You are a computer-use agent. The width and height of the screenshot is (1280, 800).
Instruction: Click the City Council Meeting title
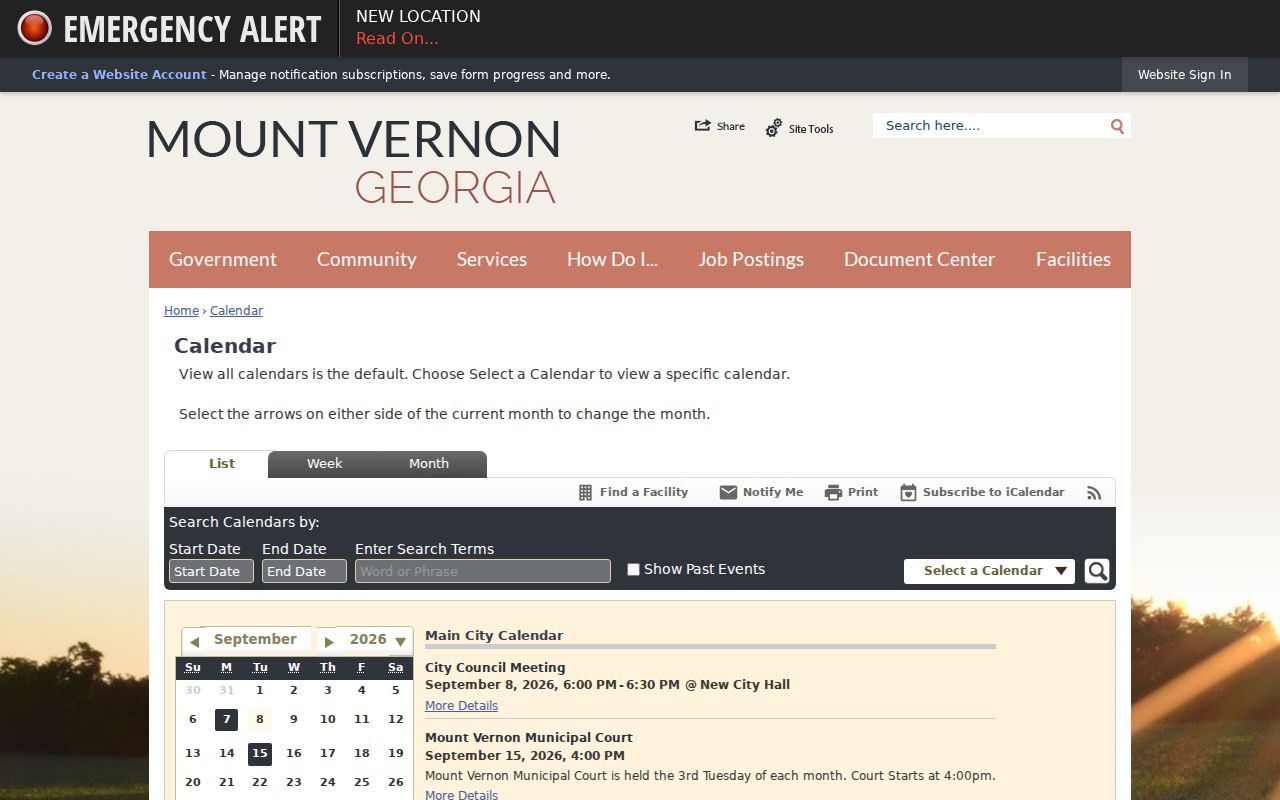[x=495, y=668]
